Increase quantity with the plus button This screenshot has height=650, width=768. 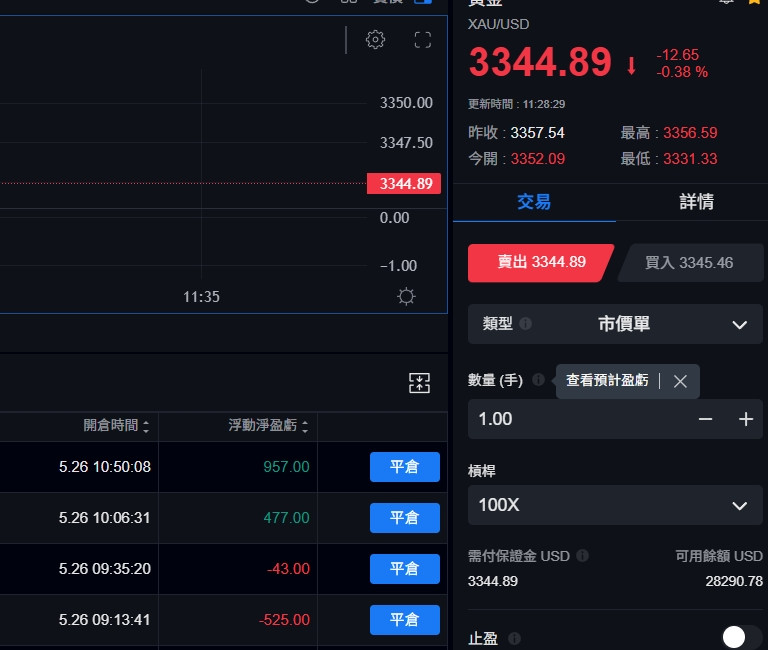(x=745, y=419)
